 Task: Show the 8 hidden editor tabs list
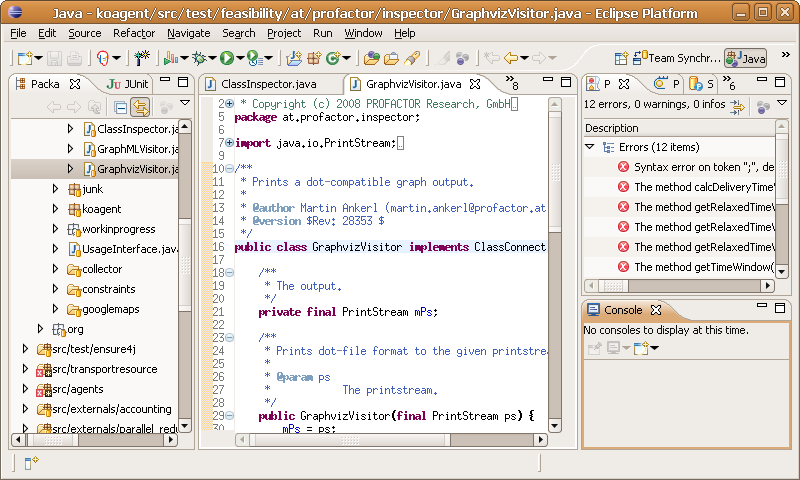512,83
